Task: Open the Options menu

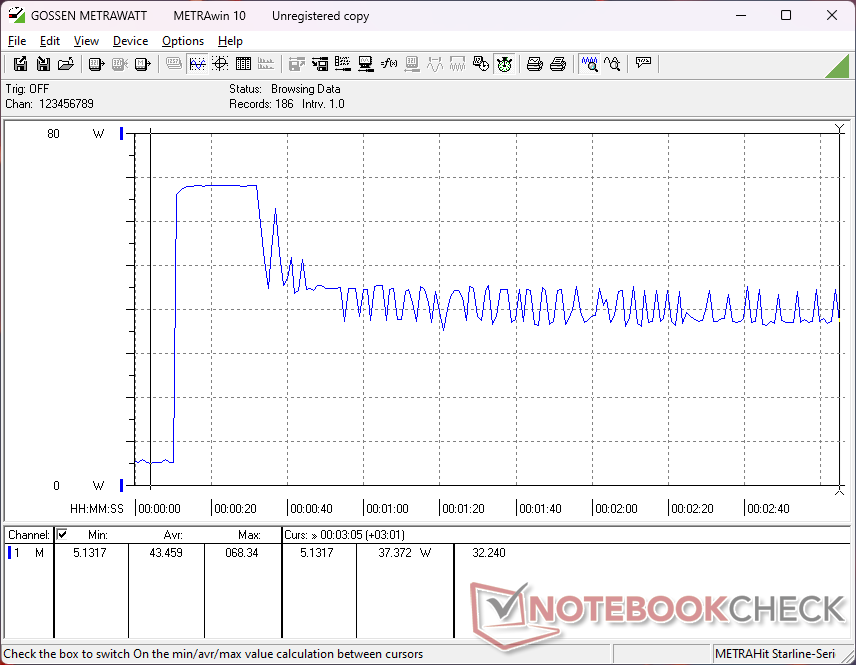Action: pyautogui.click(x=183, y=41)
